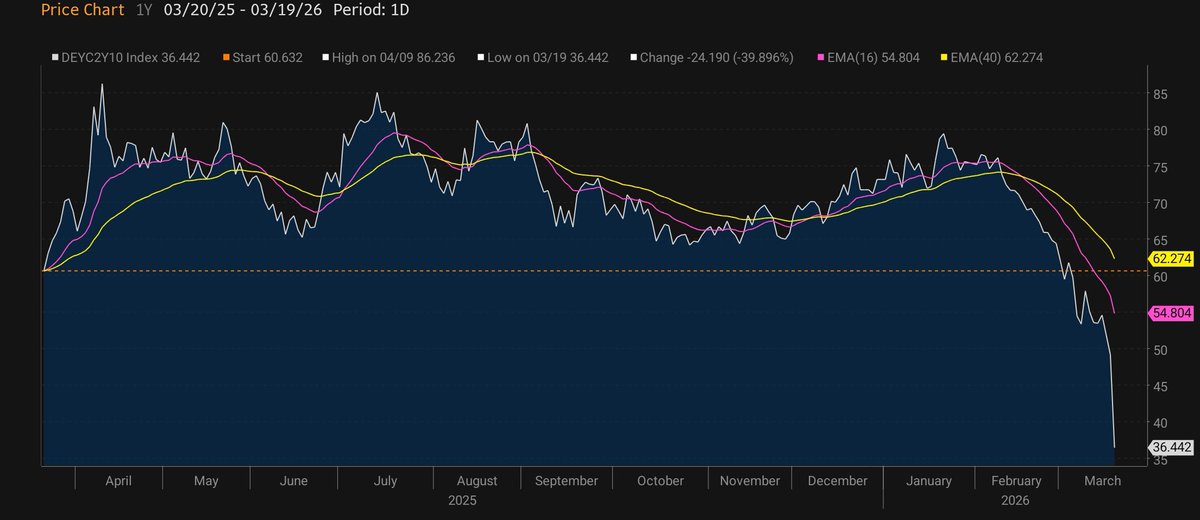Click the EMA(16) 54.804 legend entry
Image resolution: width=1200 pixels, height=520 pixels.
point(868,58)
